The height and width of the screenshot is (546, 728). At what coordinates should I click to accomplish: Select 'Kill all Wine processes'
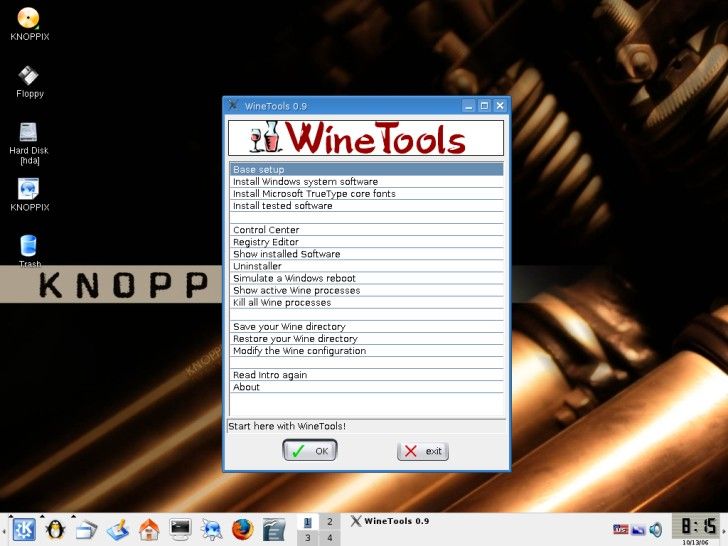(366, 302)
